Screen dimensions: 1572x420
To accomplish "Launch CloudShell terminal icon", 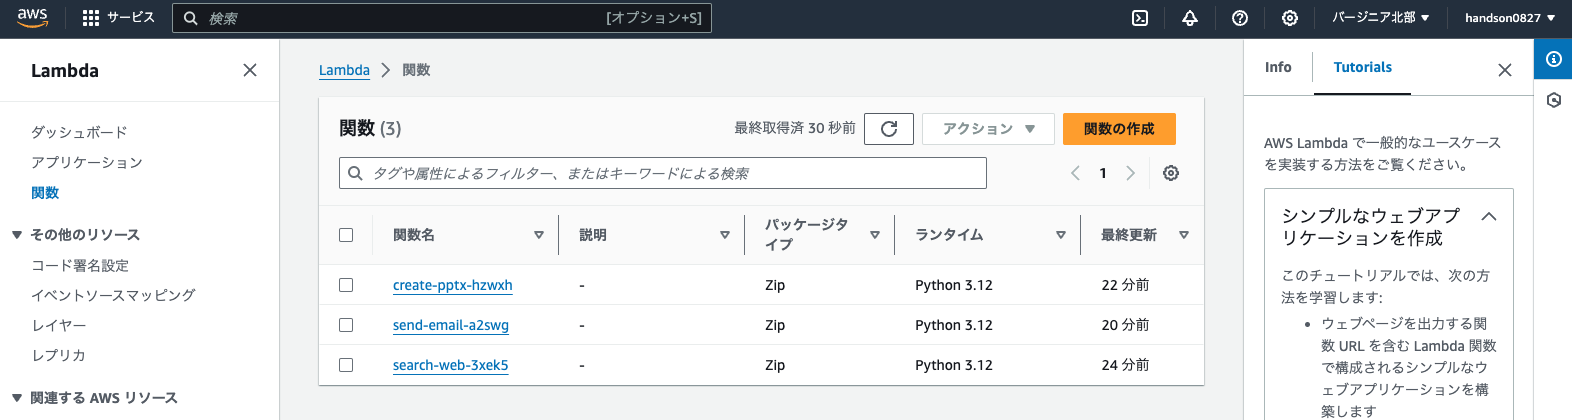I will (x=1140, y=18).
